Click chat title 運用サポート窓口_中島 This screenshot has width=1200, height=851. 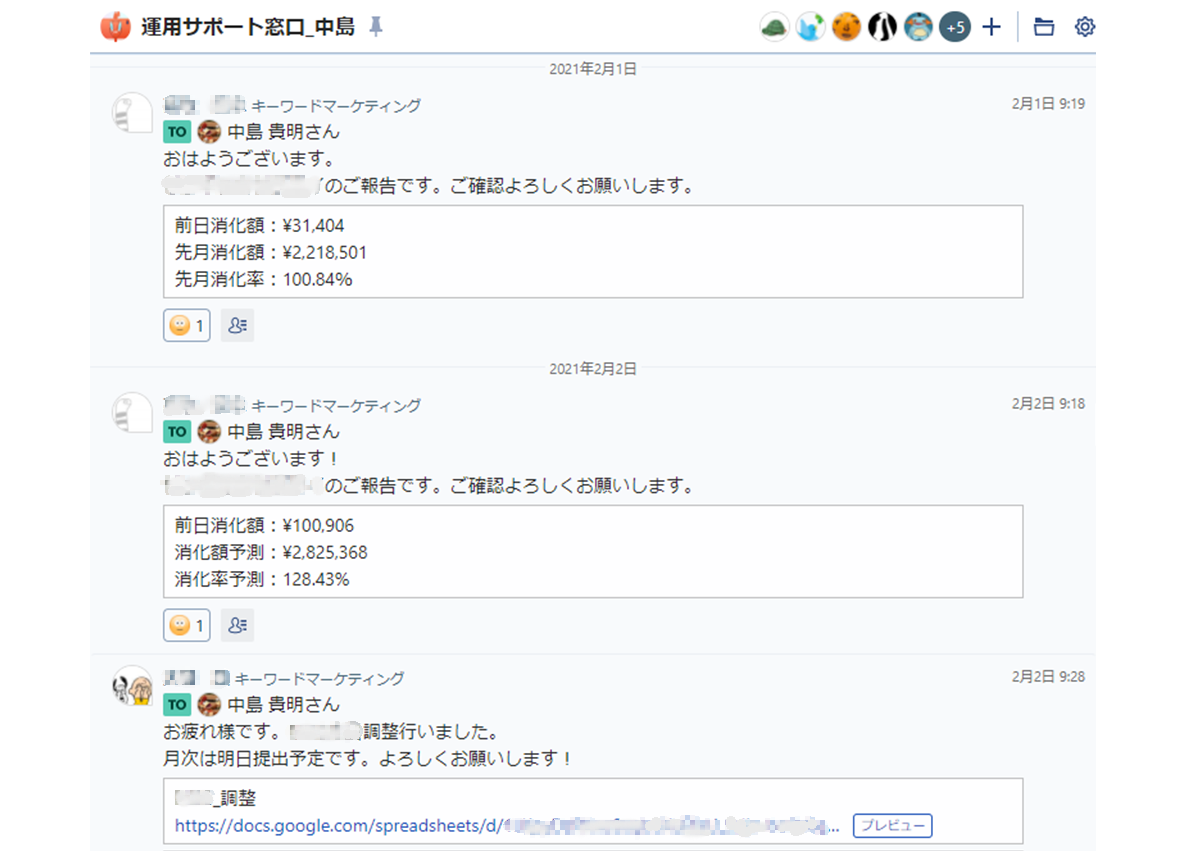(x=248, y=28)
